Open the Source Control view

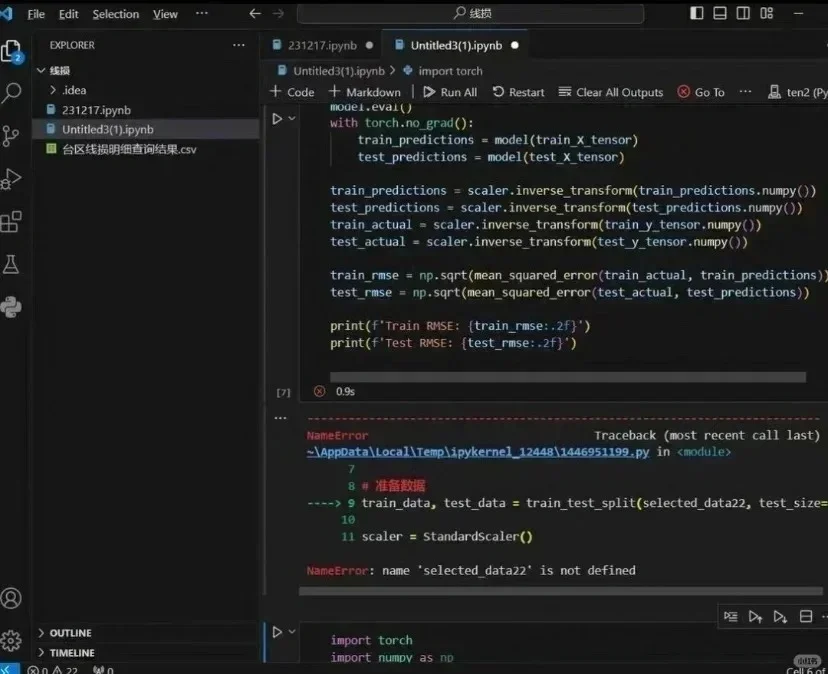coord(11,136)
